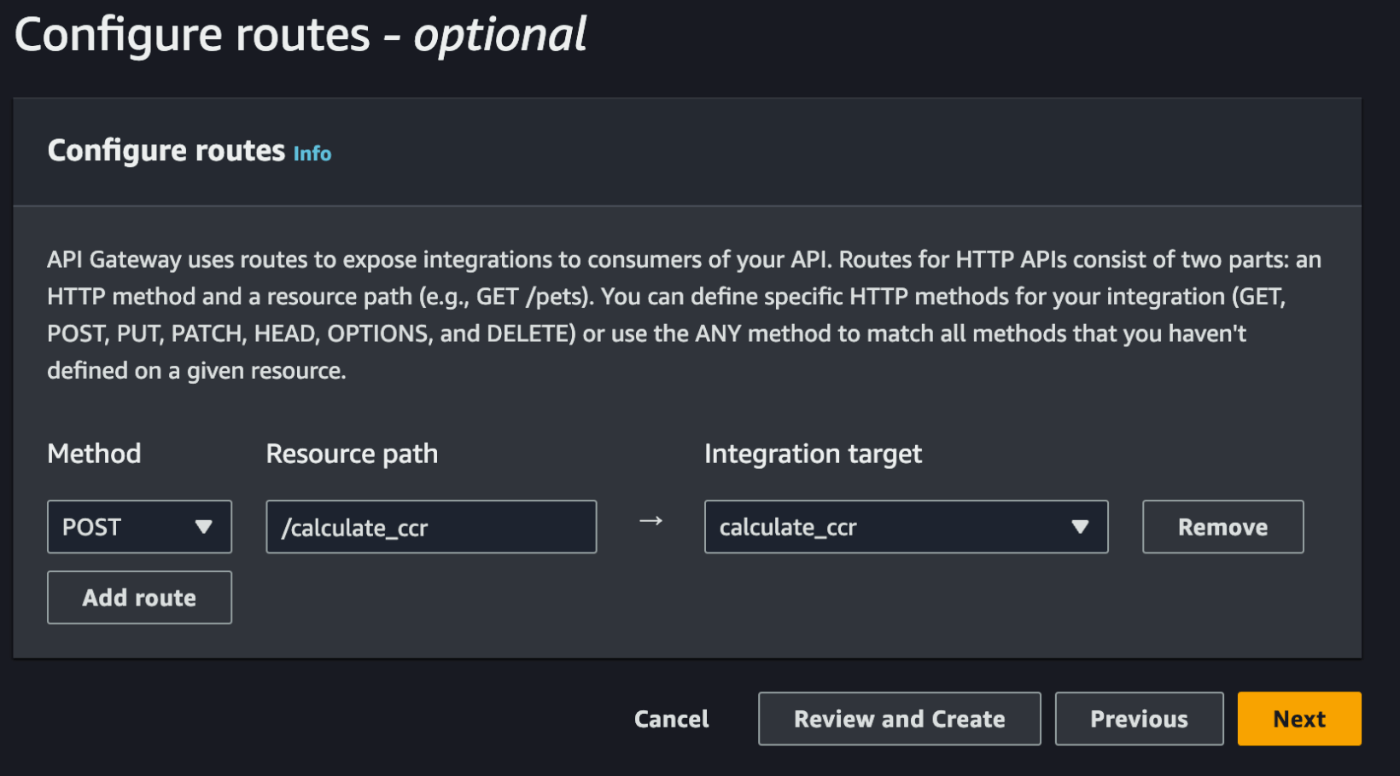Click the word optional in the page title
The width and height of the screenshot is (1400, 776).
(500, 36)
